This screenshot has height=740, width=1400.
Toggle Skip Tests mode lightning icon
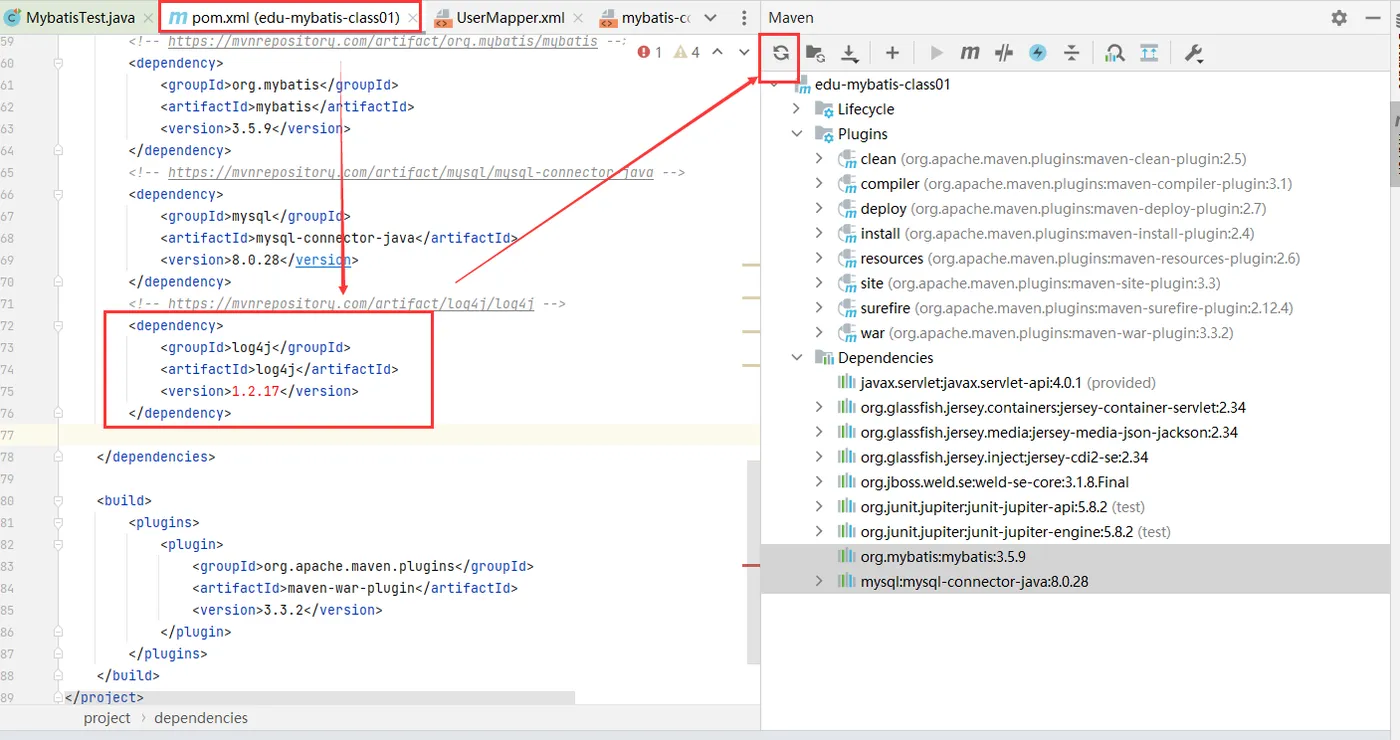click(1038, 53)
